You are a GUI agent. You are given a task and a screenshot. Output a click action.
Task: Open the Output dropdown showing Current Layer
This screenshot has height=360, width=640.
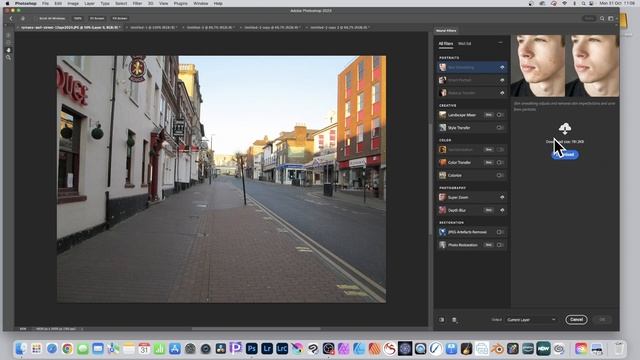pyautogui.click(x=531, y=320)
